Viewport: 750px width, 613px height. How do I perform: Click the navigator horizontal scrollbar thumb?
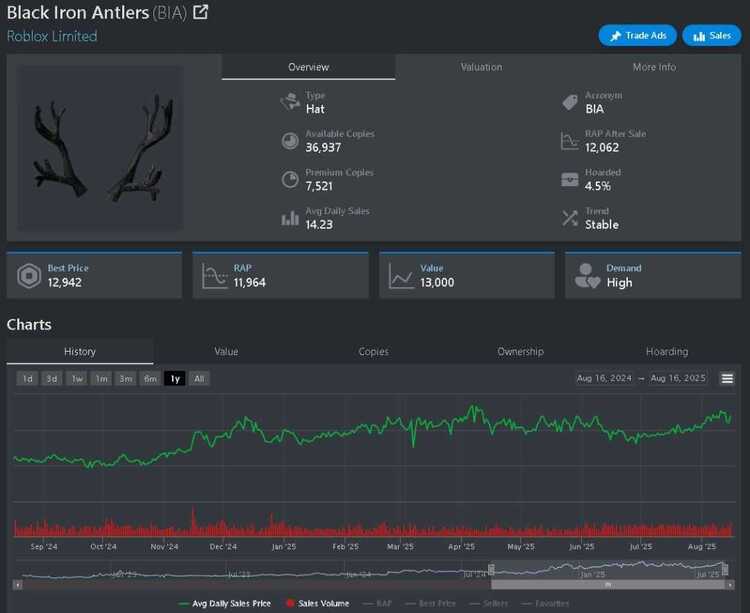(x=608, y=585)
